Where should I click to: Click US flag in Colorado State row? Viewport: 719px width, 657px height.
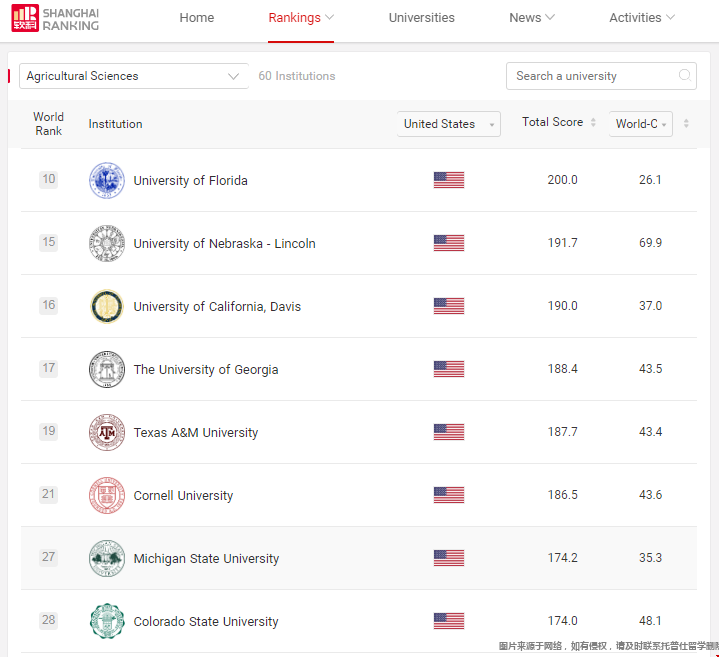449,621
